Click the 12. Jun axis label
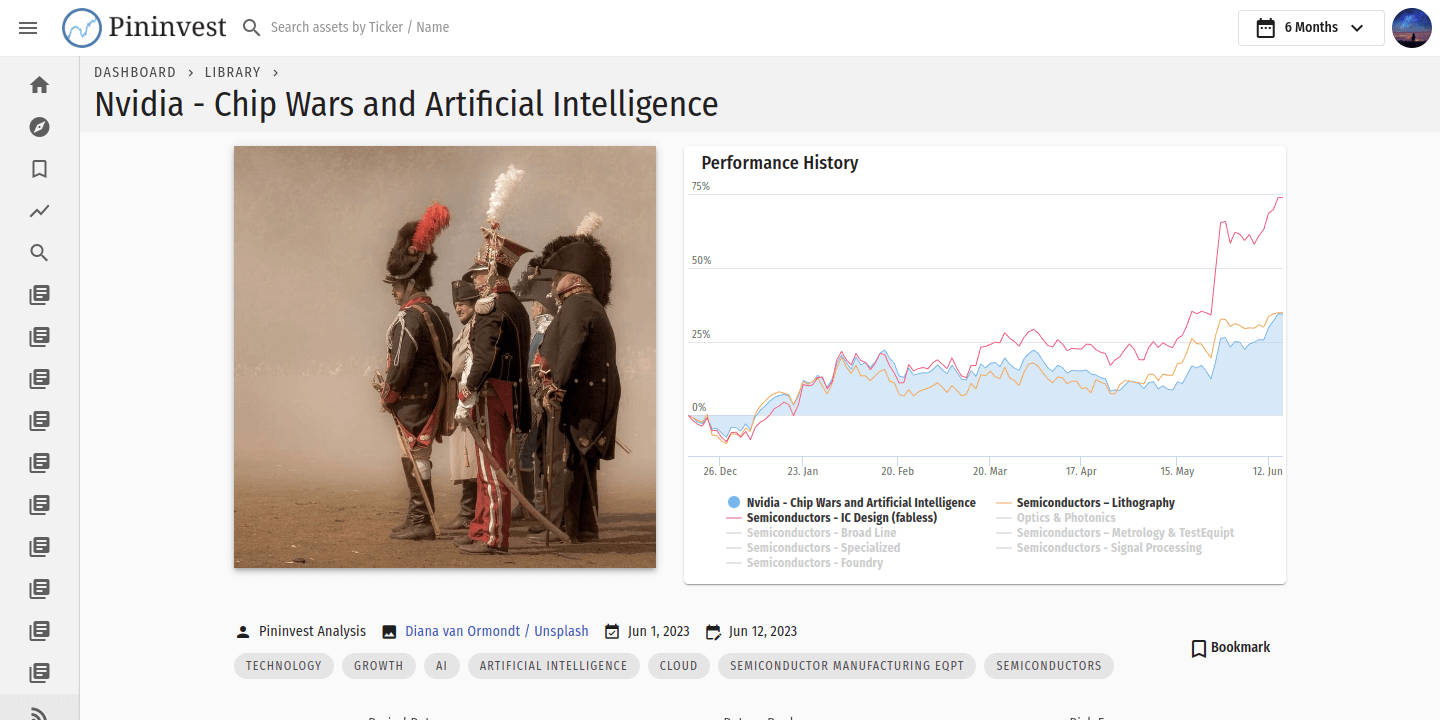The height and width of the screenshot is (720, 1440). pos(1268,471)
